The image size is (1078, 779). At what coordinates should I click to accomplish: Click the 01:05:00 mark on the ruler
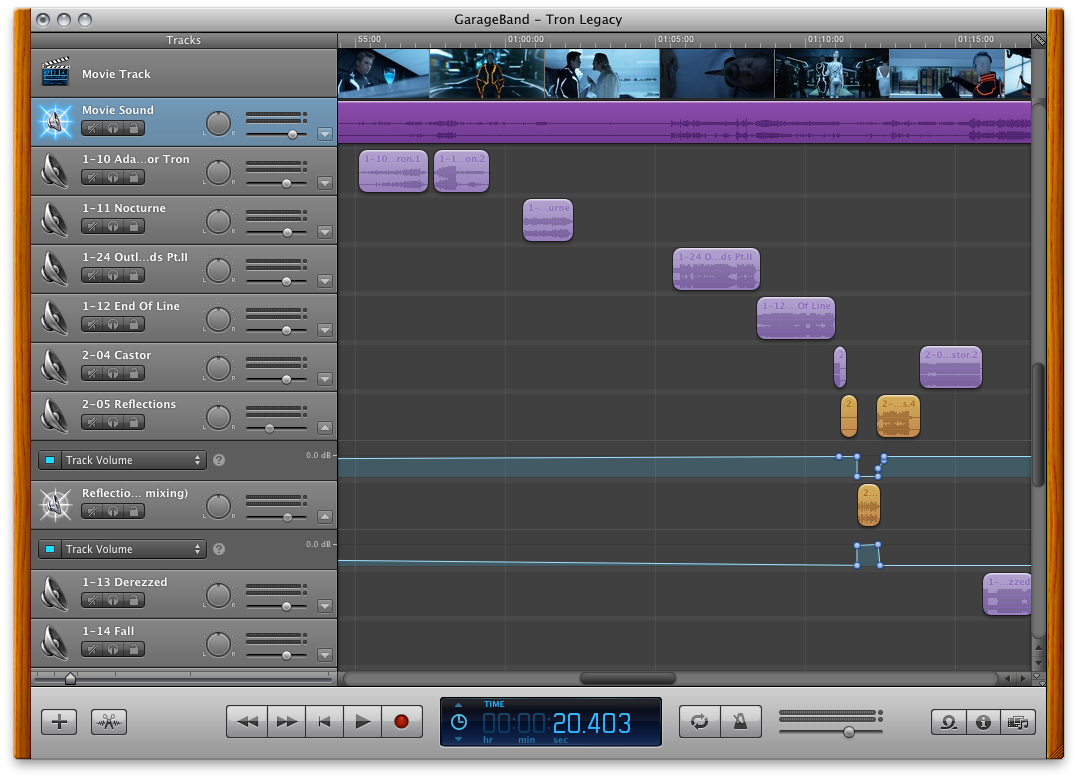coord(675,39)
